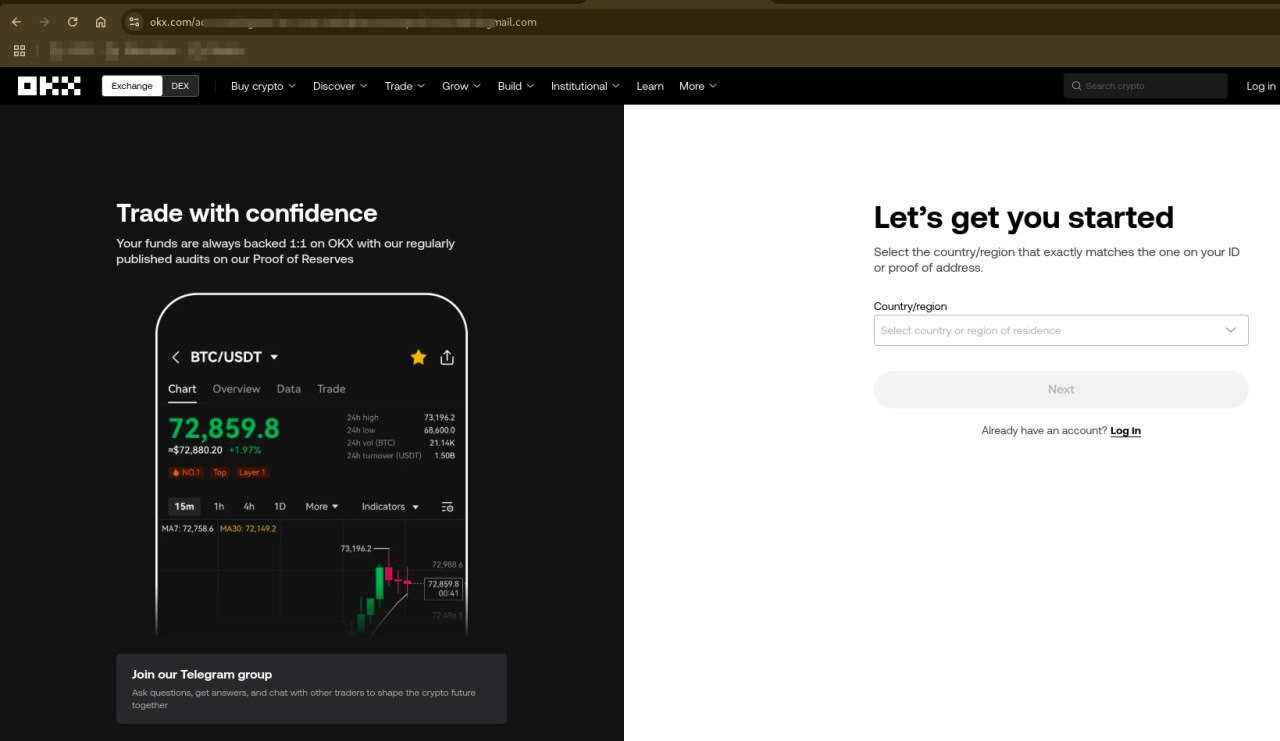Click the Search crypto field
The image size is (1280, 741).
1145,86
